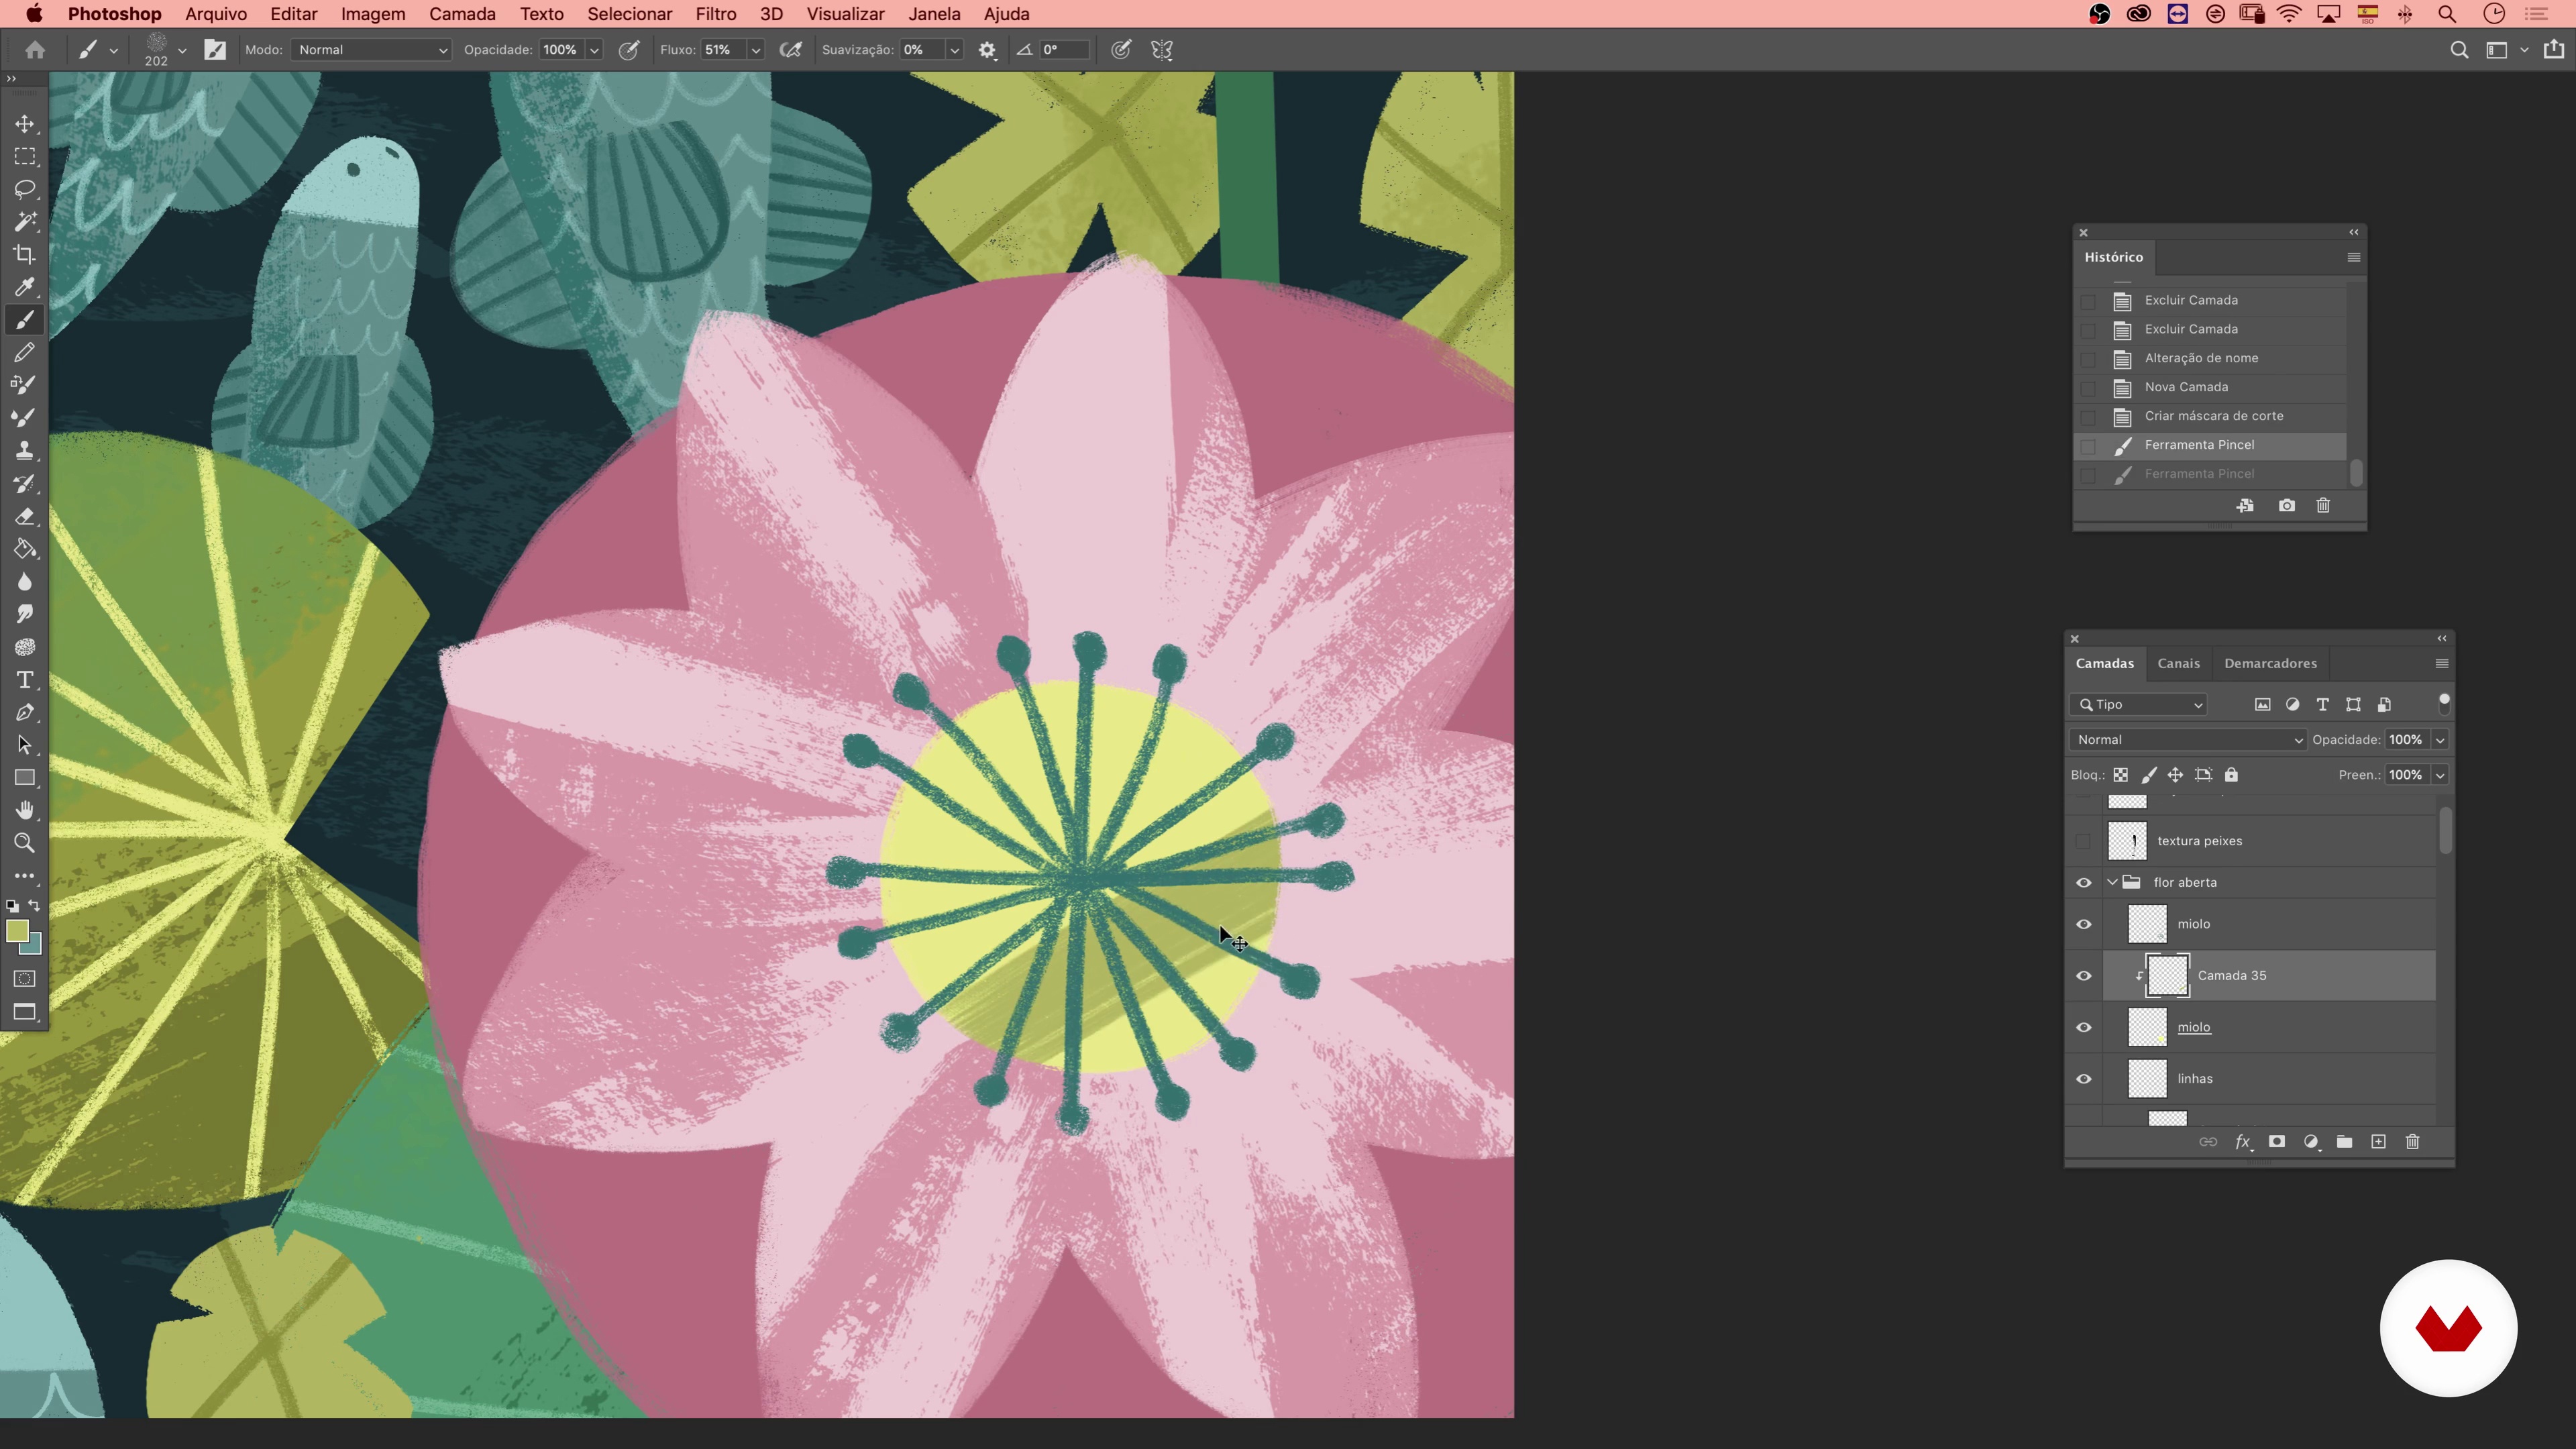
Task: Select the Path Selection arrow tool
Action: pyautogui.click(x=25, y=745)
